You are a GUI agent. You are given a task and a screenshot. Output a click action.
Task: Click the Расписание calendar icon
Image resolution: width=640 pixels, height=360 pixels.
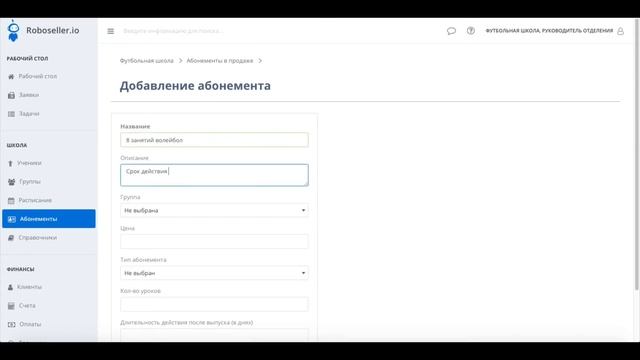coord(11,200)
